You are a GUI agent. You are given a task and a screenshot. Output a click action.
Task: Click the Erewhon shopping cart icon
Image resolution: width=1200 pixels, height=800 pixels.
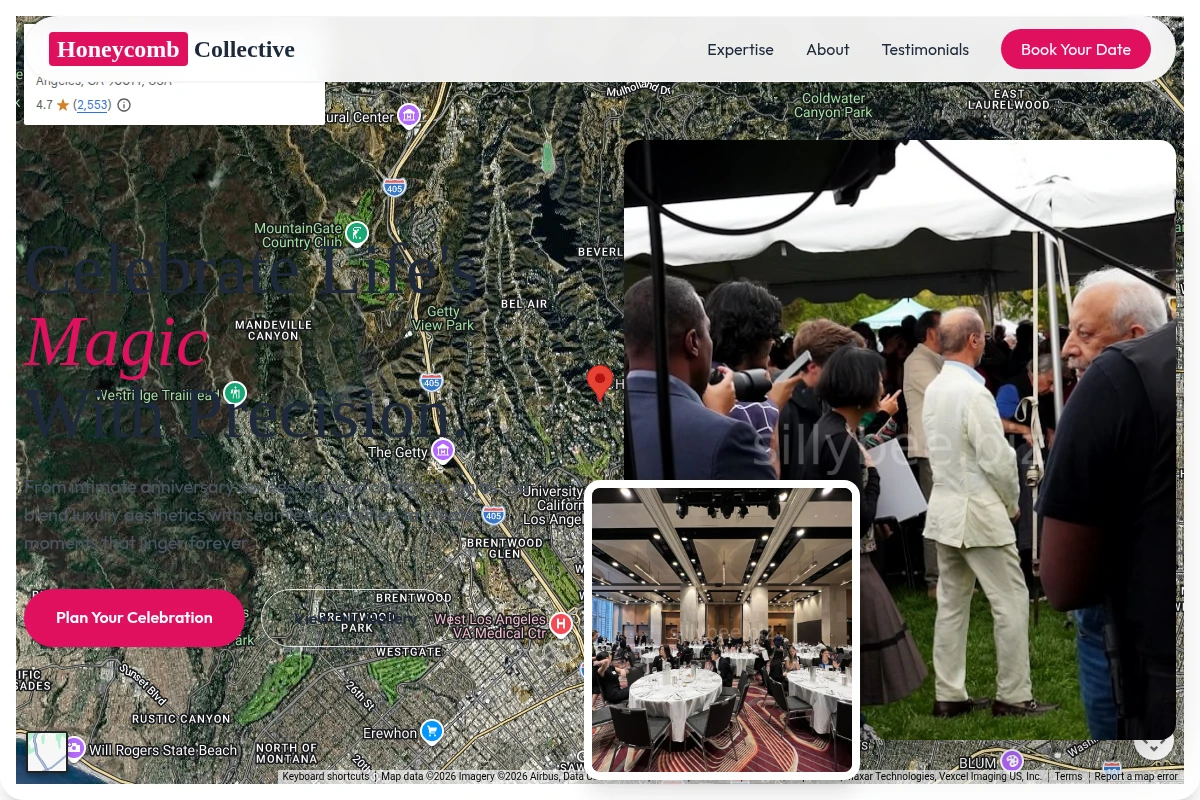click(x=432, y=732)
